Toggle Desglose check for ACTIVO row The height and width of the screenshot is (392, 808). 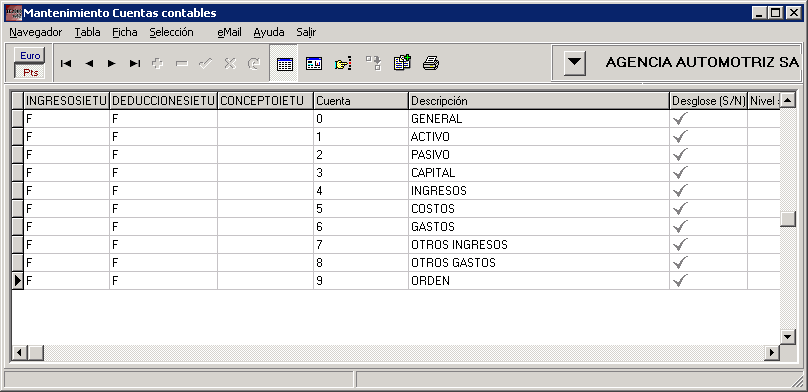(x=681, y=137)
